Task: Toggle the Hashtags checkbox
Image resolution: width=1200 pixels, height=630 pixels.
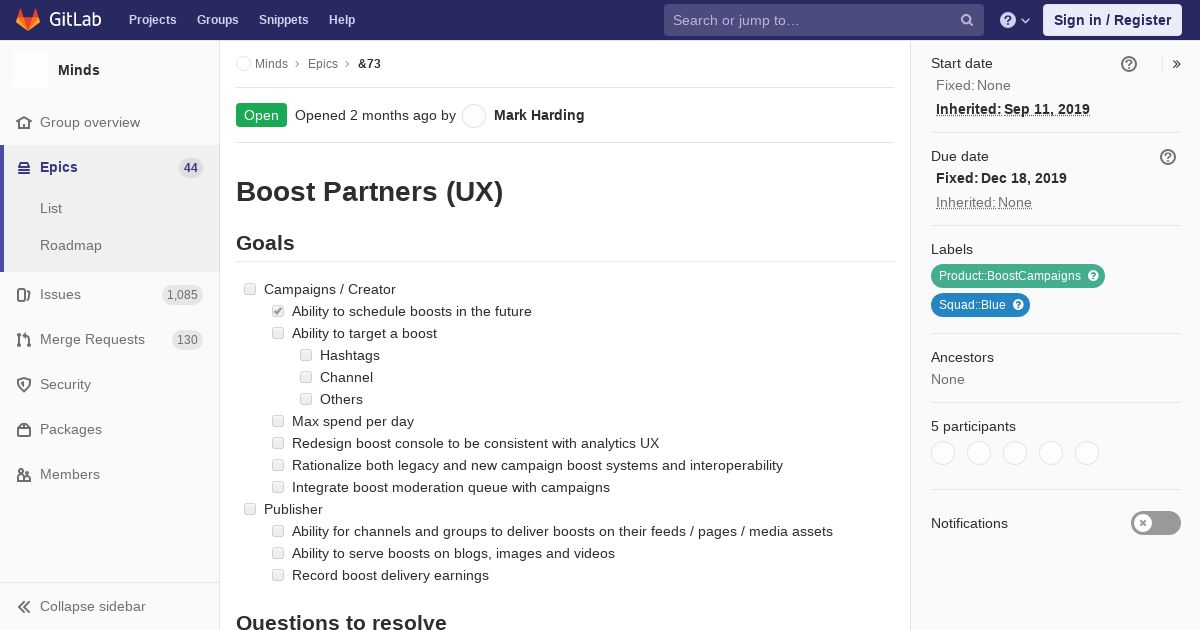Action: (306, 355)
